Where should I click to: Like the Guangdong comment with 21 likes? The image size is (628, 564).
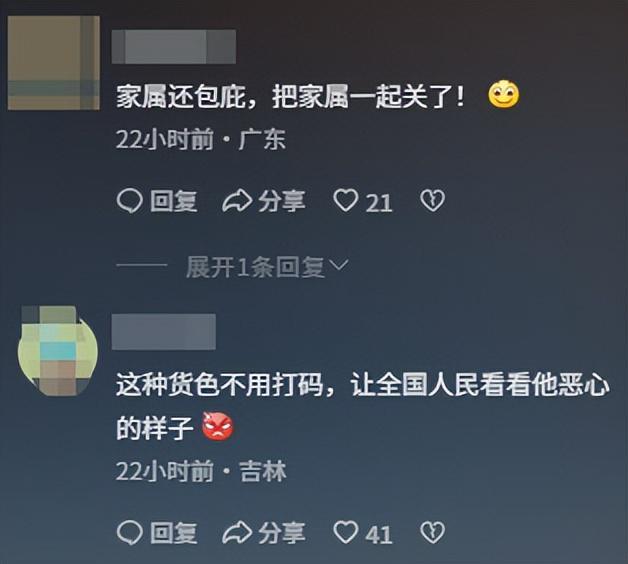[x=346, y=200]
